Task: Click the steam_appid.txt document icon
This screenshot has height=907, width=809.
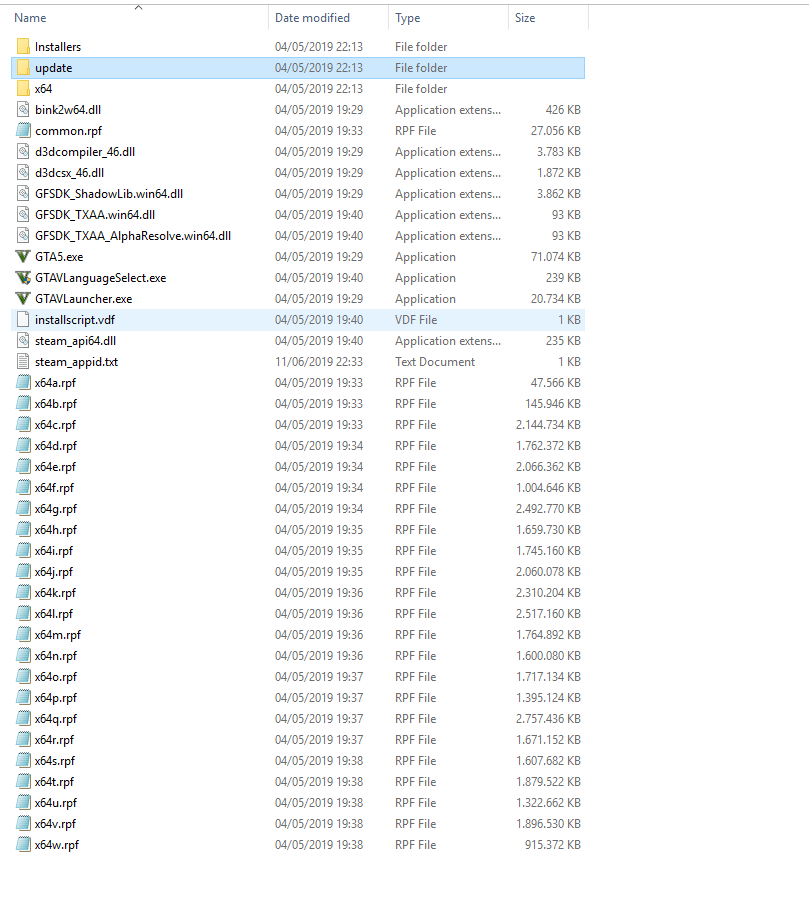Action: point(23,362)
